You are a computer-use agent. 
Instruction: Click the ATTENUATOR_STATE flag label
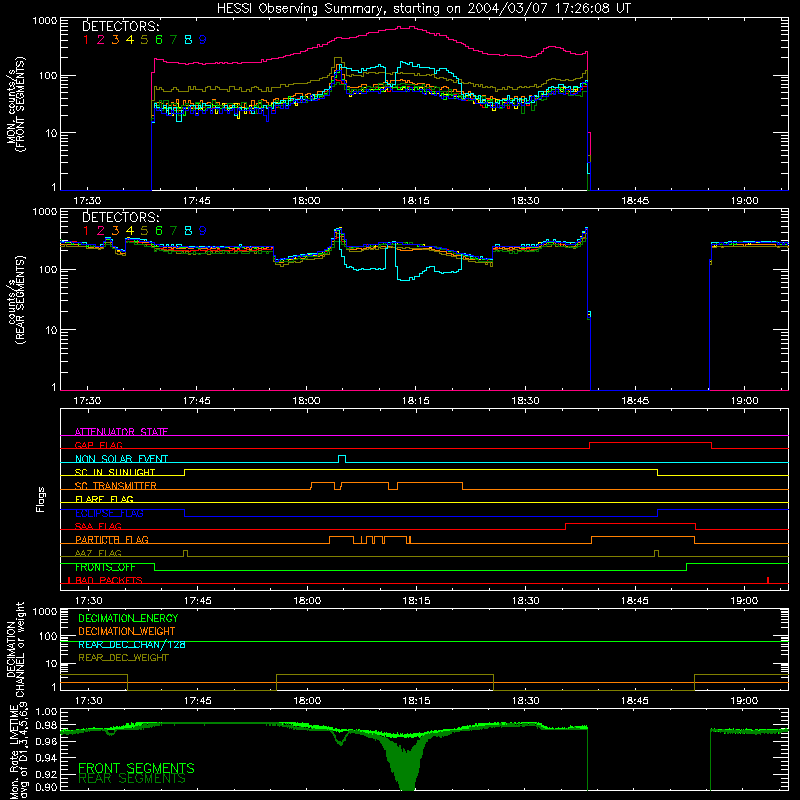121,432
